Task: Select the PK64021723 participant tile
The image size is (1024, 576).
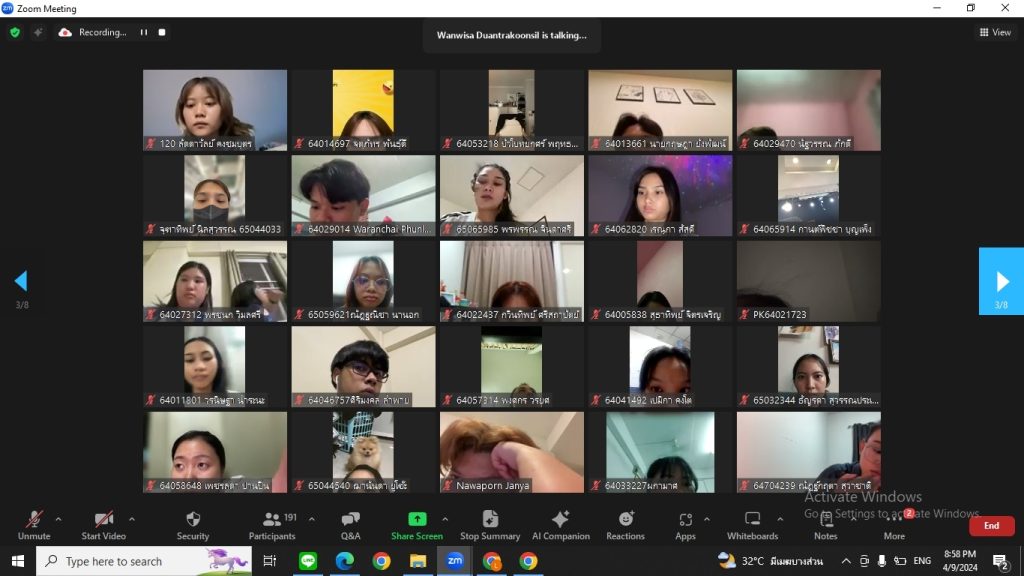Action: (808, 281)
